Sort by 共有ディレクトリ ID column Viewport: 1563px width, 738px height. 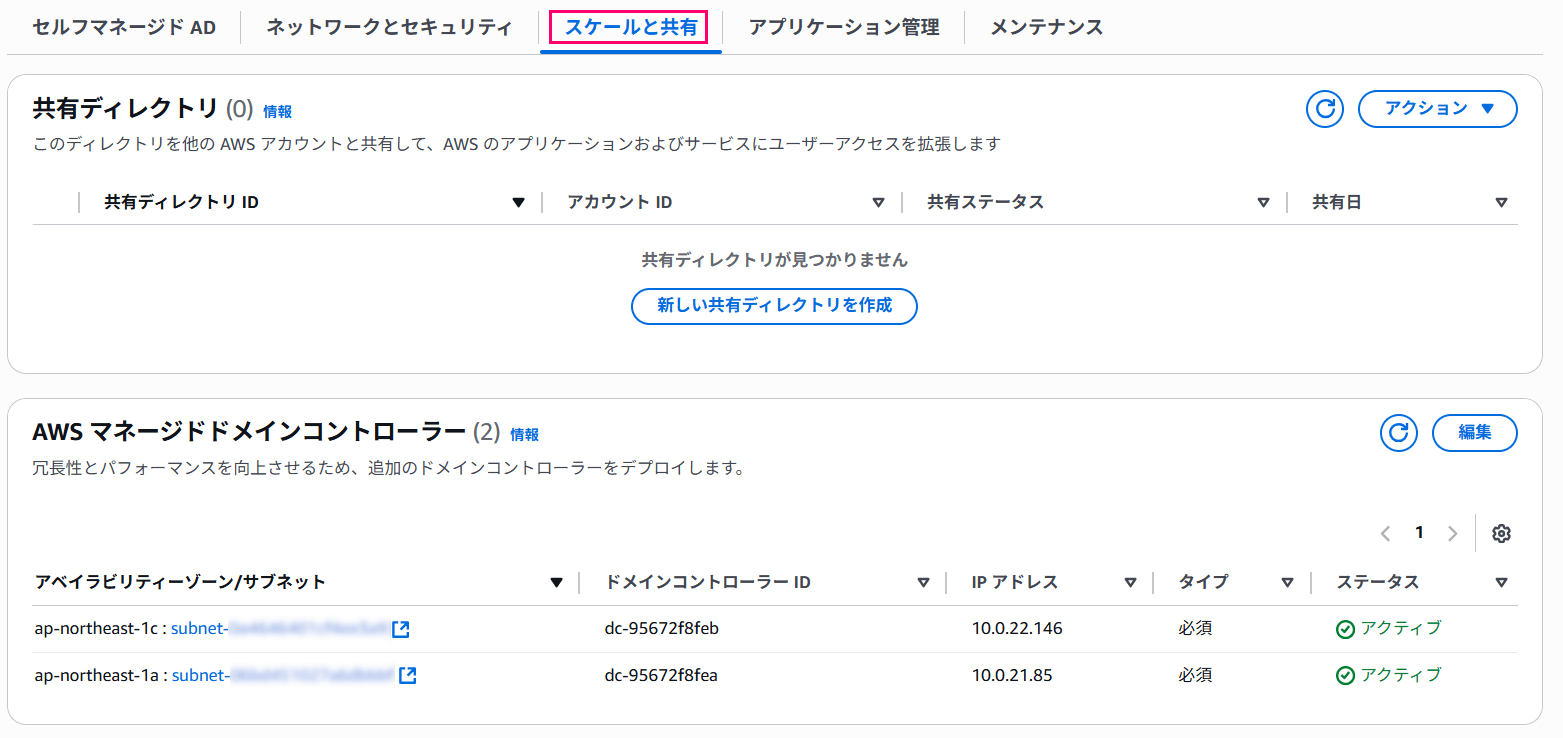tap(518, 203)
